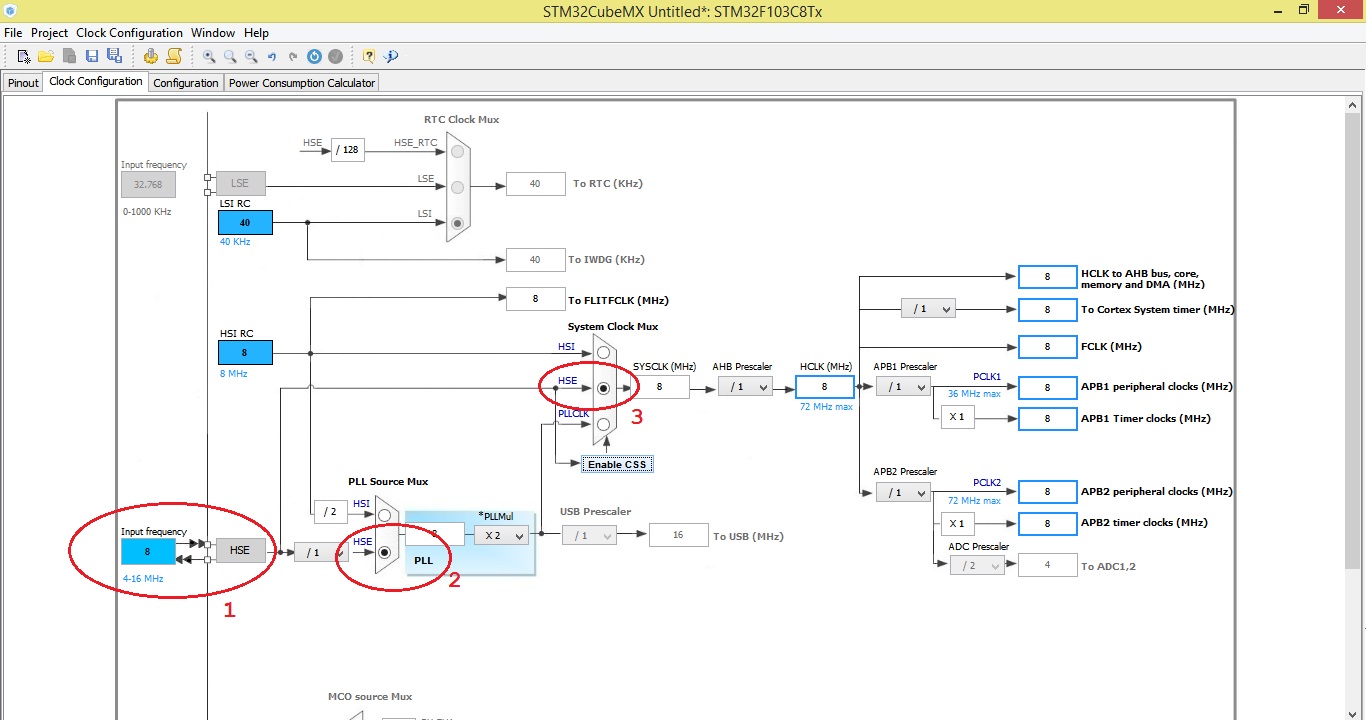Click the New Project toolbar icon
This screenshot has width=1372, height=720.
pos(24,56)
